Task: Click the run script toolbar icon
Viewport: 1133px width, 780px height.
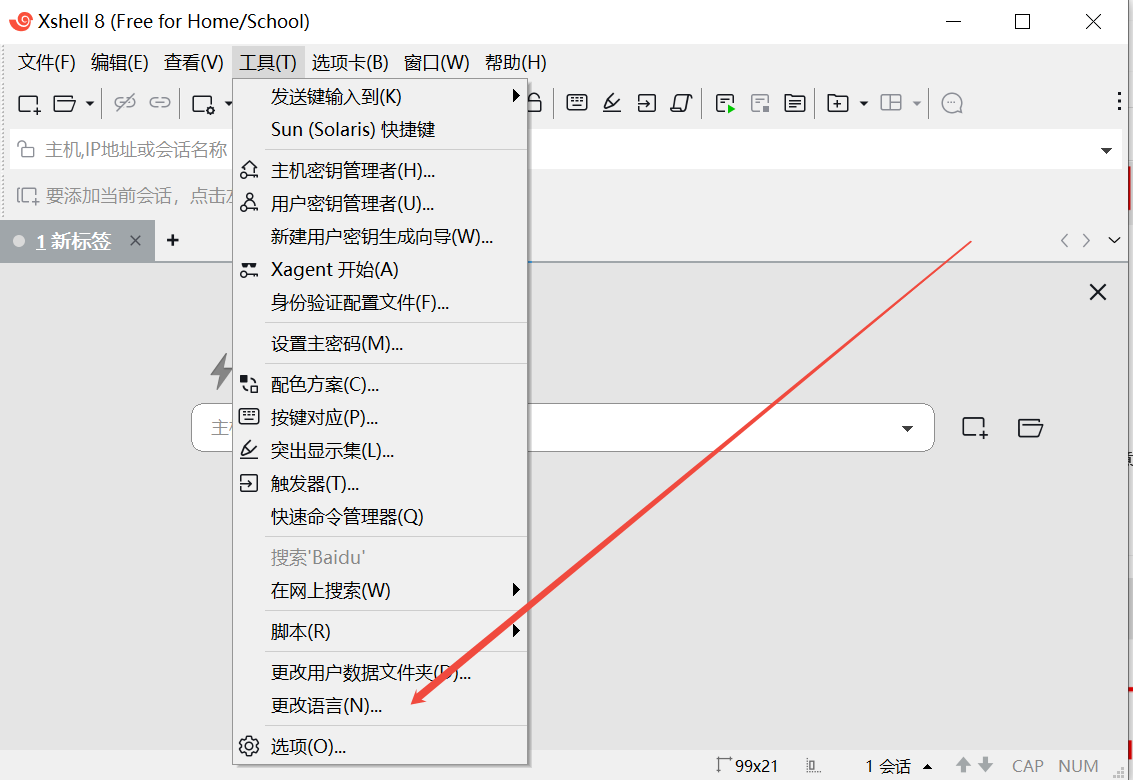Action: (x=725, y=103)
